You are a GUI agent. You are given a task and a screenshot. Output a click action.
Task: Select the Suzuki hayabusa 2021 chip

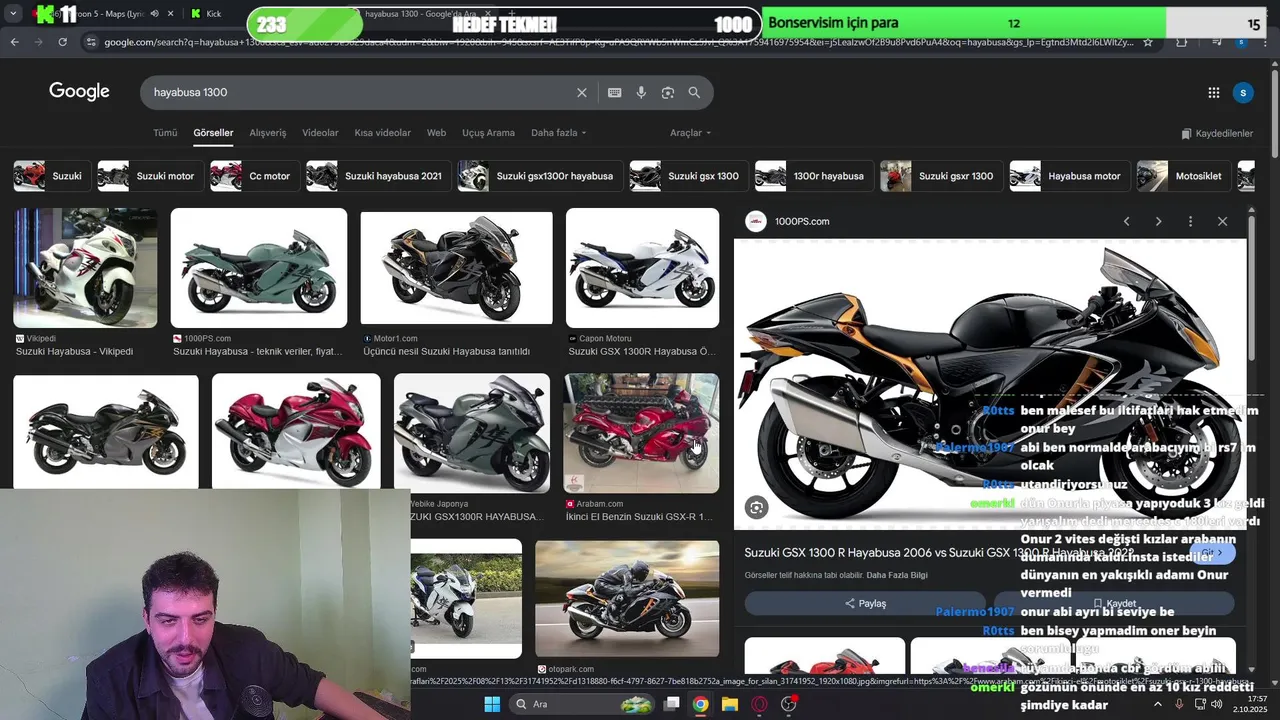(x=378, y=176)
